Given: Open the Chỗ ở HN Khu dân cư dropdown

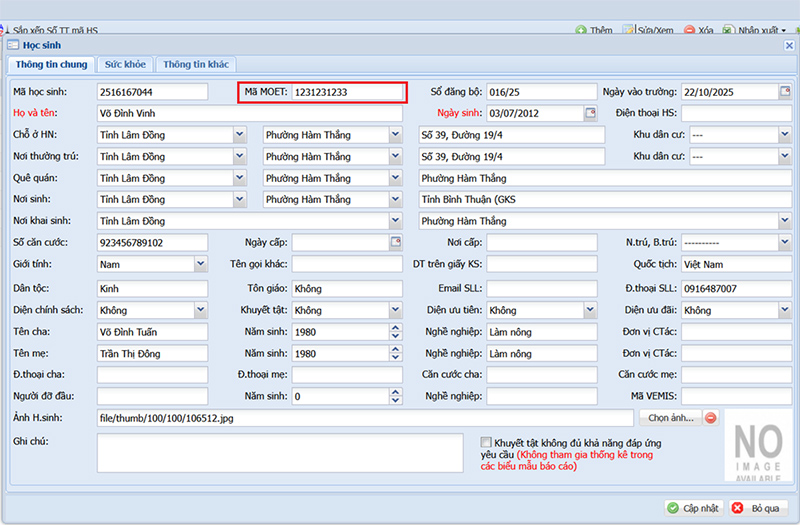Looking at the screenshot, I should 785,135.
